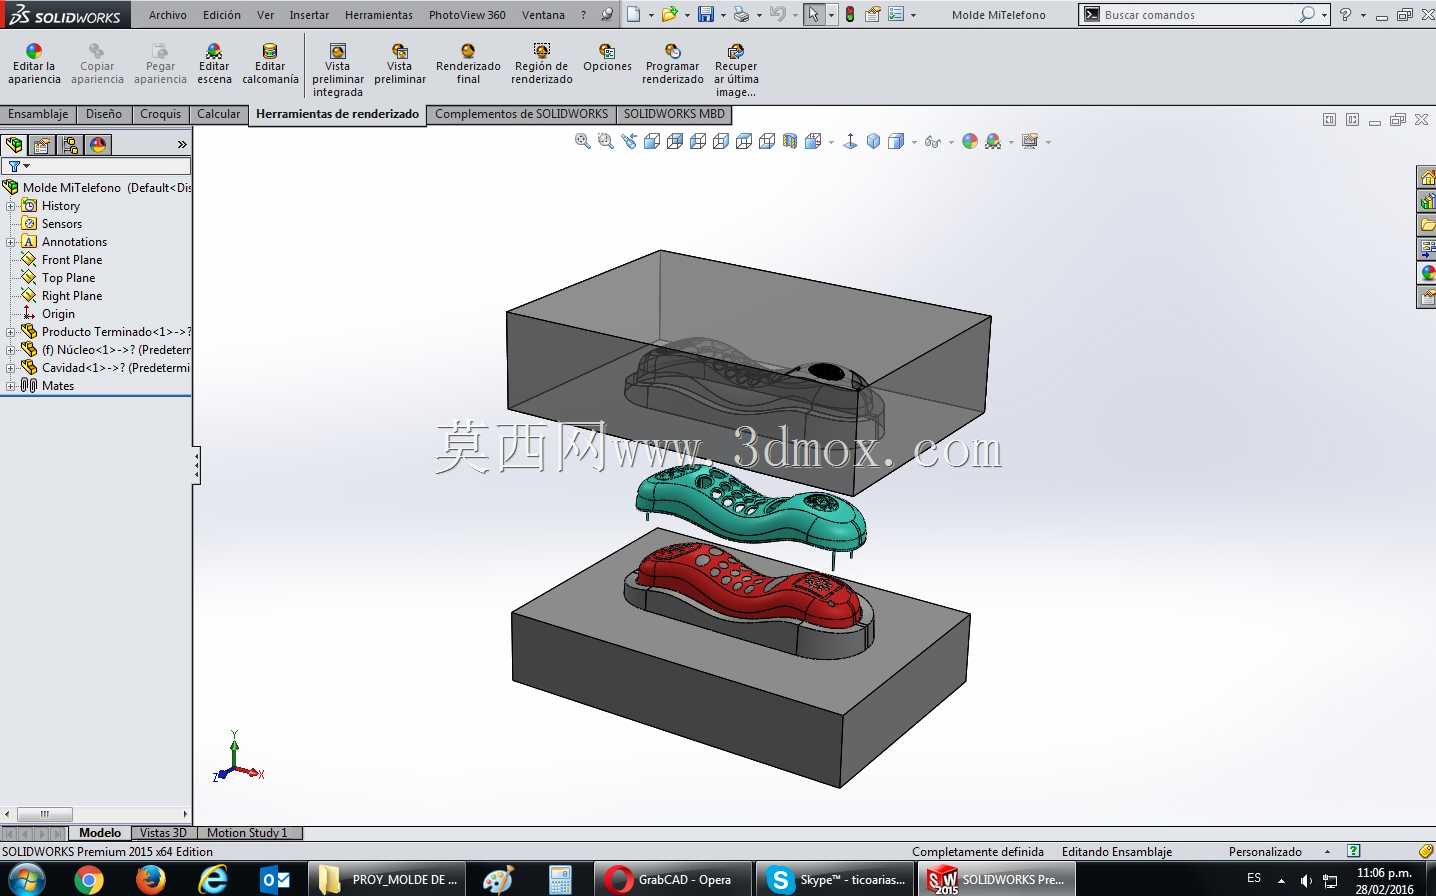
Task: Click the Undo arrow icon
Action: coord(778,14)
